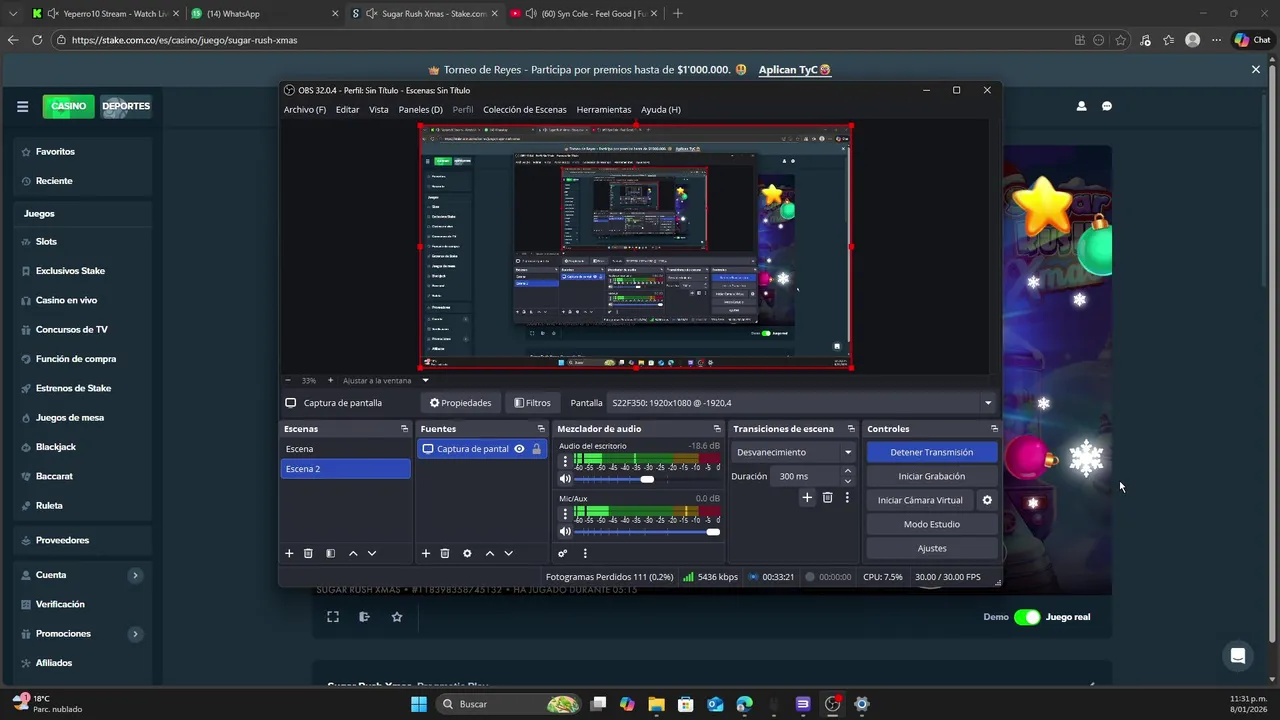1280x720 pixels.
Task: Delete the scene transition
Action: 827,497
